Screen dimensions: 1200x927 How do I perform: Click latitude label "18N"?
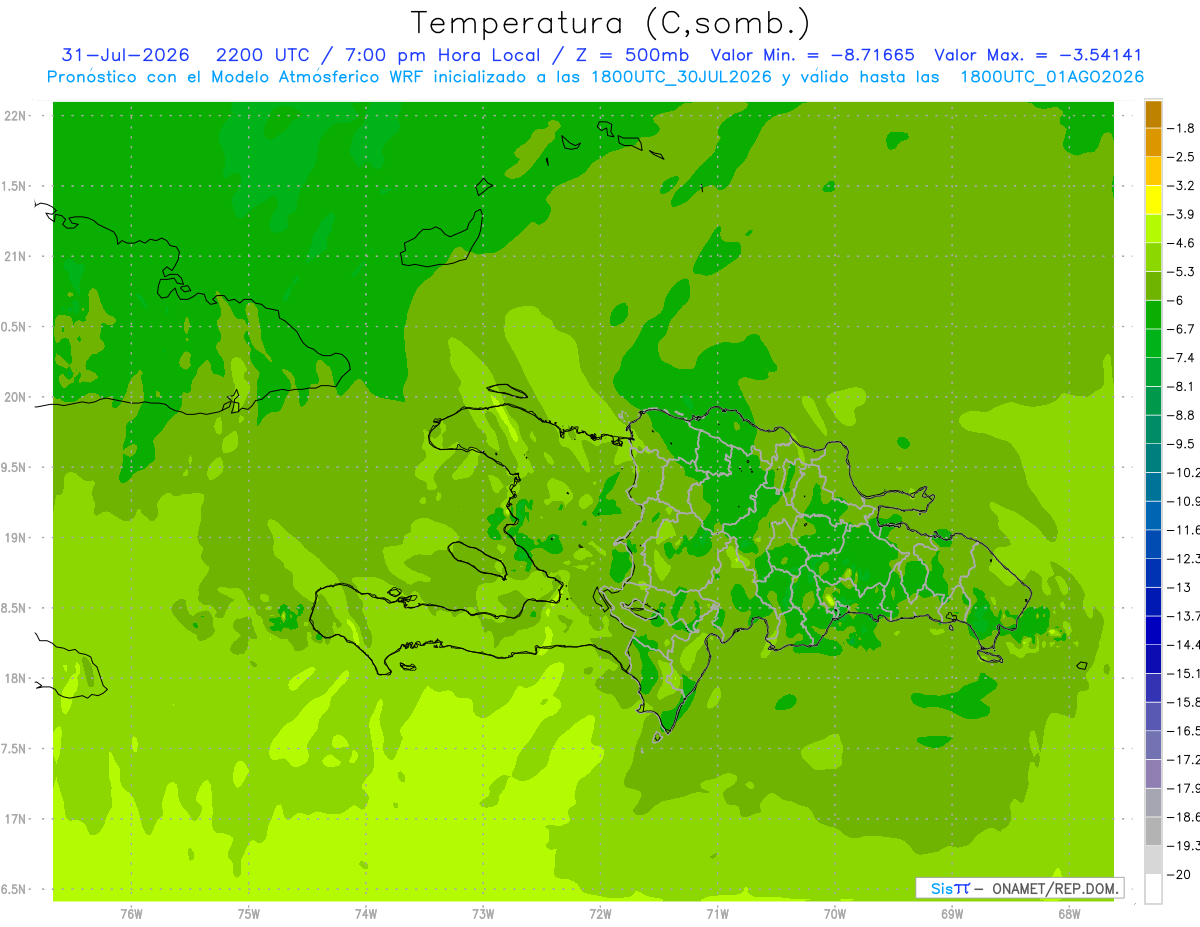click(x=15, y=678)
